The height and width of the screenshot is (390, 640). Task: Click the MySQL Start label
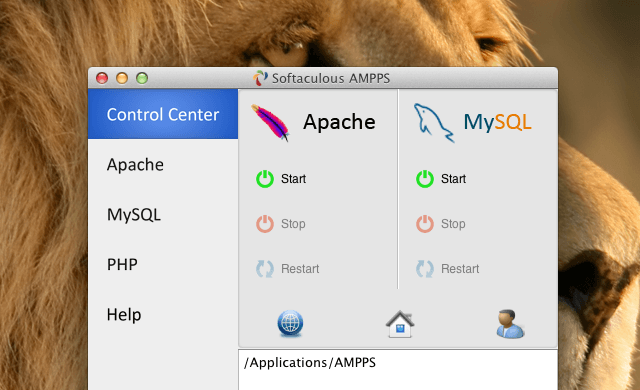coord(453,179)
